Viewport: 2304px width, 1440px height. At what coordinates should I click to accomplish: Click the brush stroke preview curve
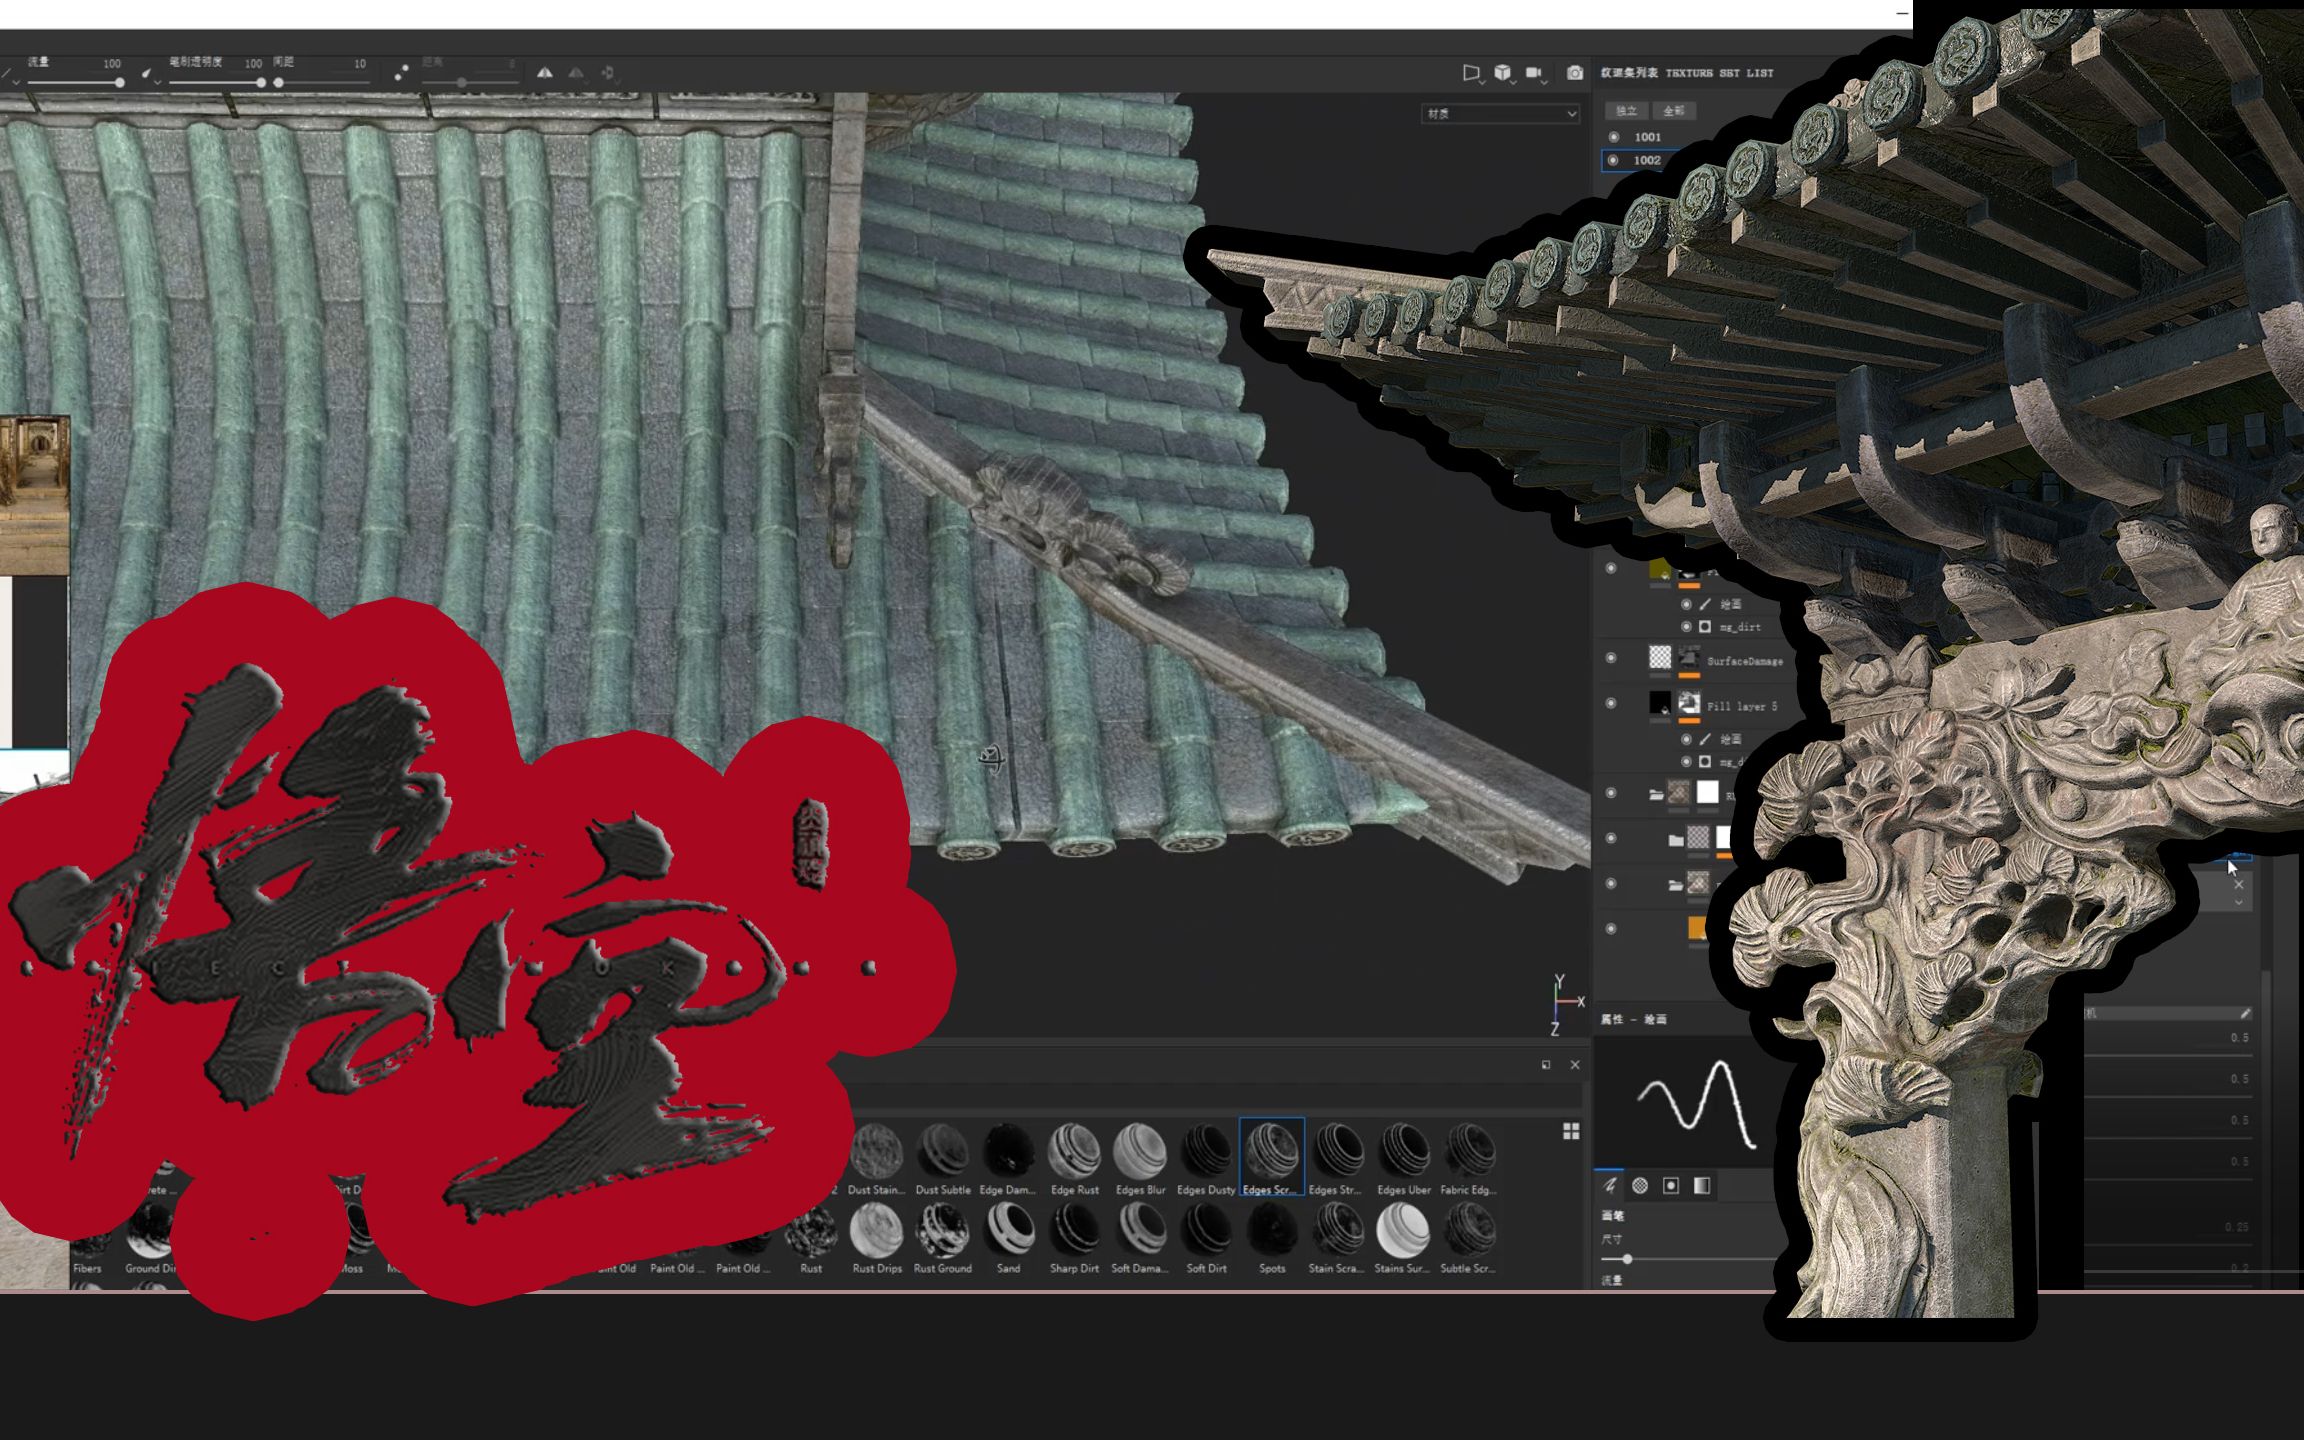[x=1697, y=1104]
